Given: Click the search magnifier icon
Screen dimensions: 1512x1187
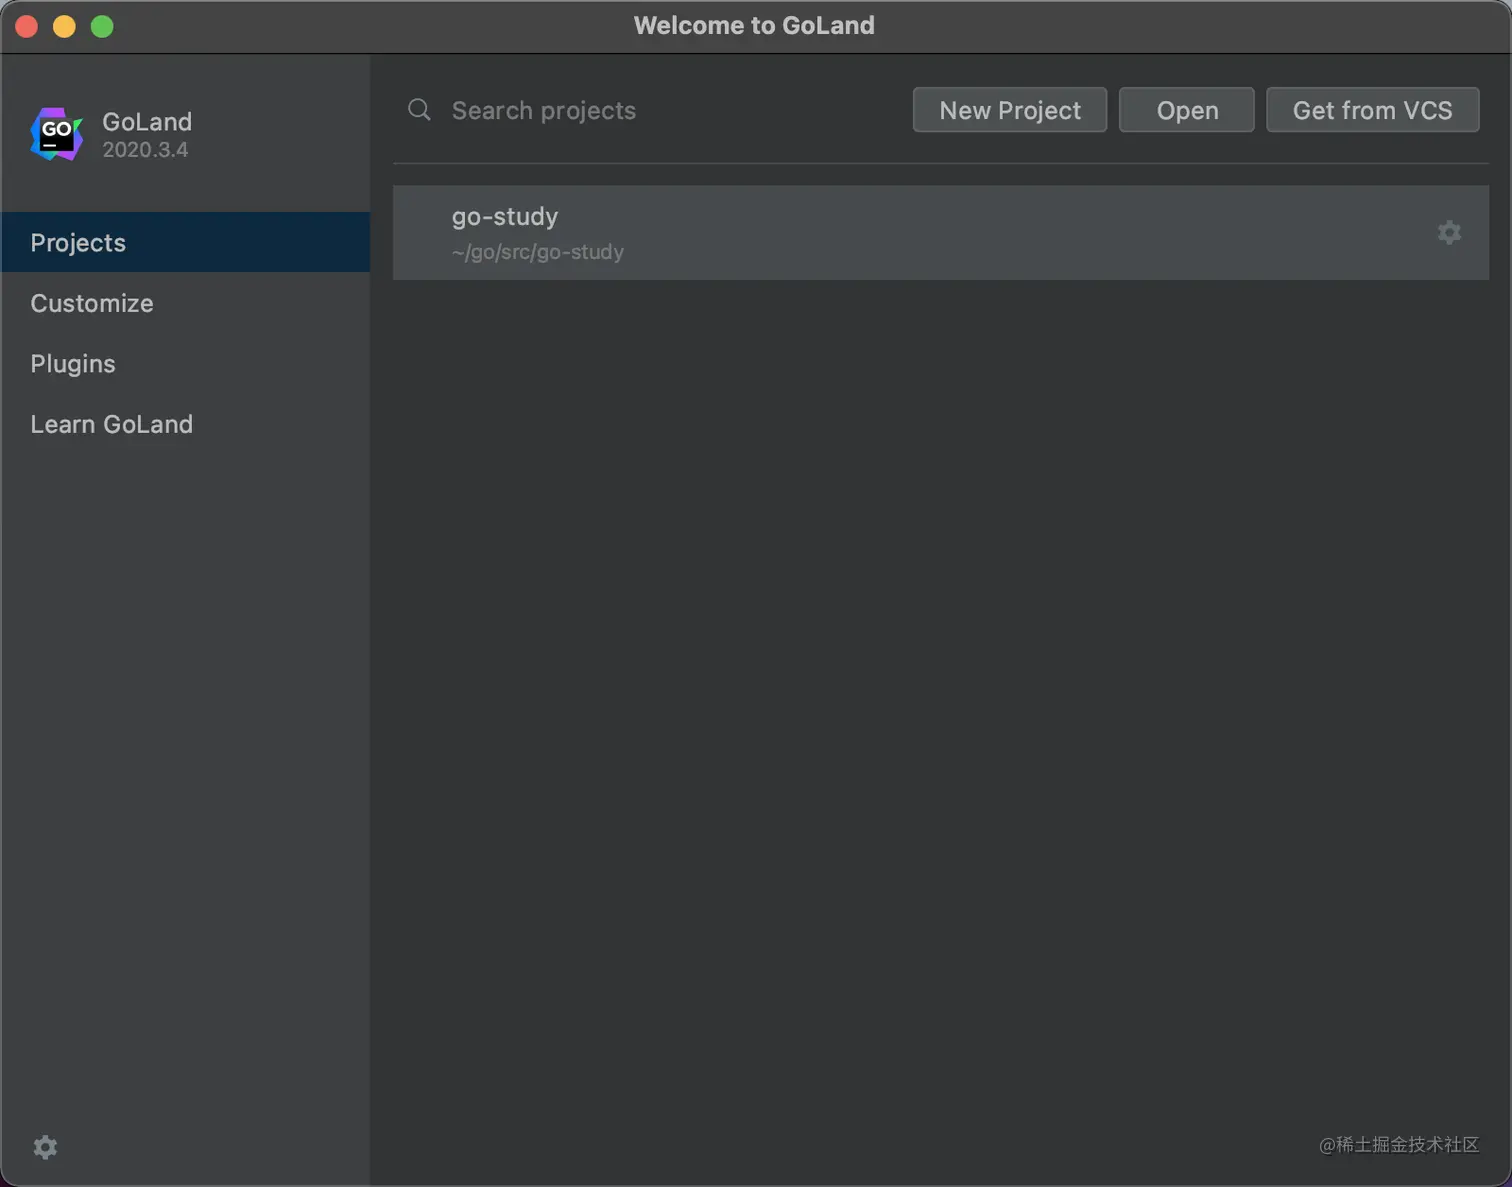Looking at the screenshot, I should (419, 109).
